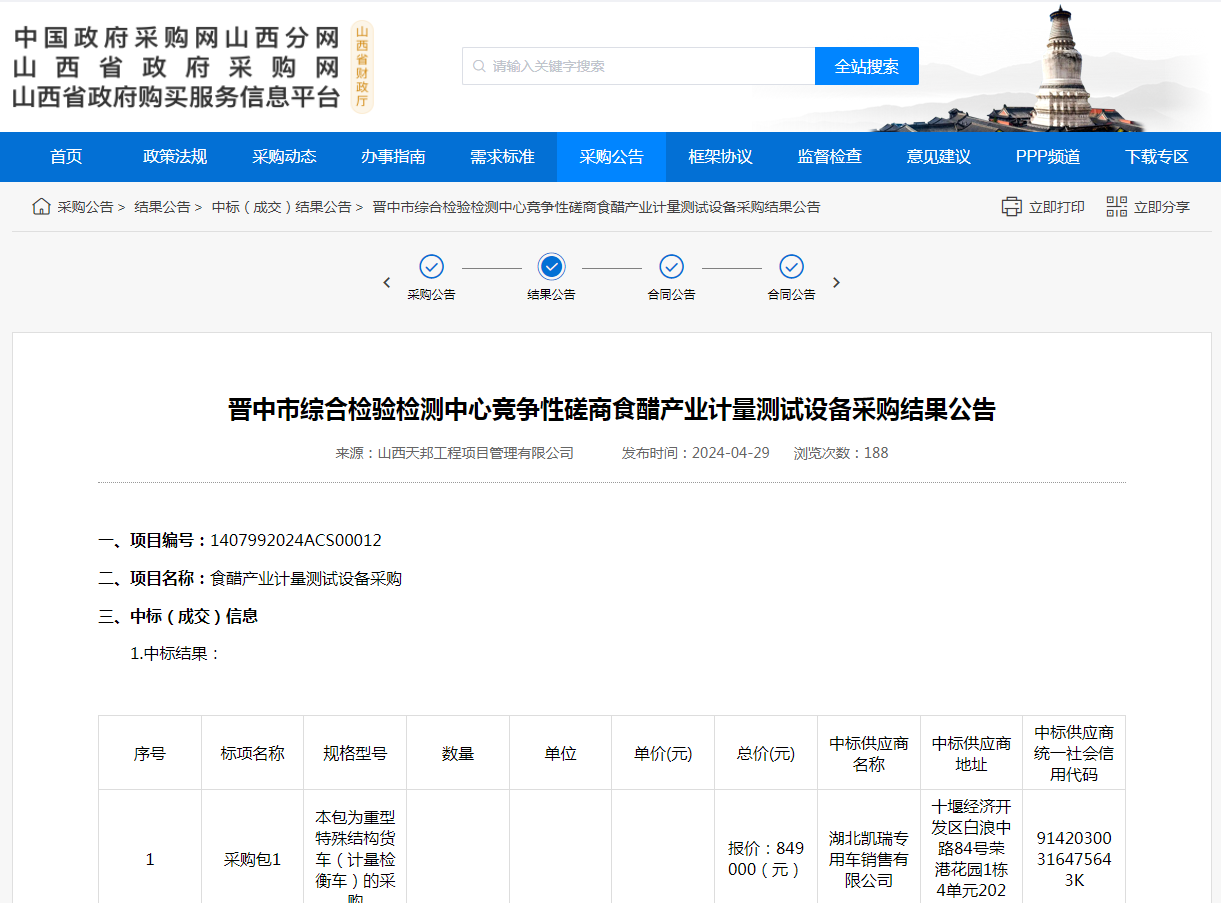
Task: Click the magnifier icon in the search box
Action: (477, 65)
